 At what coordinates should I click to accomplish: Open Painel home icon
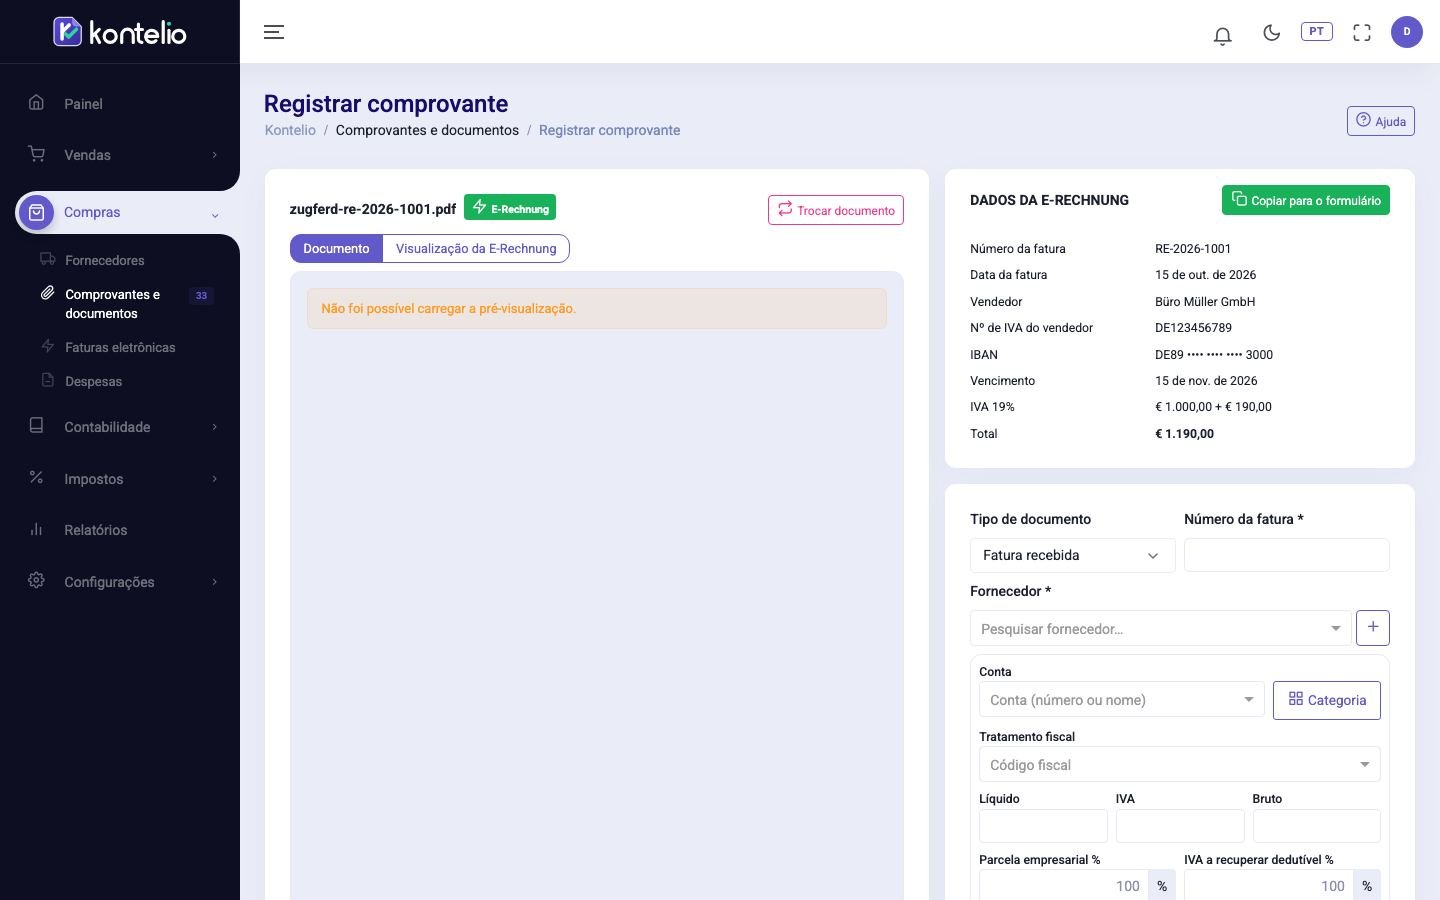(x=36, y=102)
